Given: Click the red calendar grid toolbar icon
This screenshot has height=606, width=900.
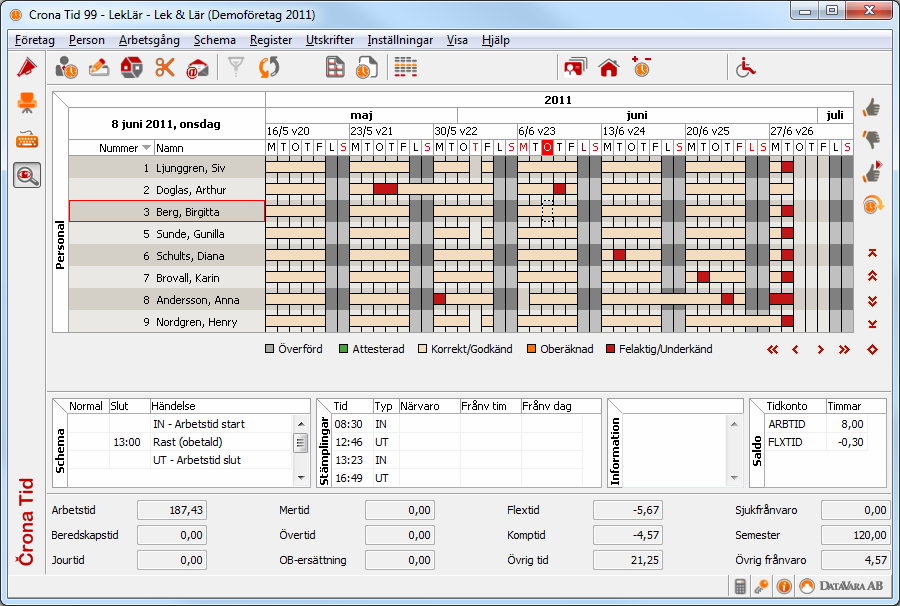Looking at the screenshot, I should point(406,68).
